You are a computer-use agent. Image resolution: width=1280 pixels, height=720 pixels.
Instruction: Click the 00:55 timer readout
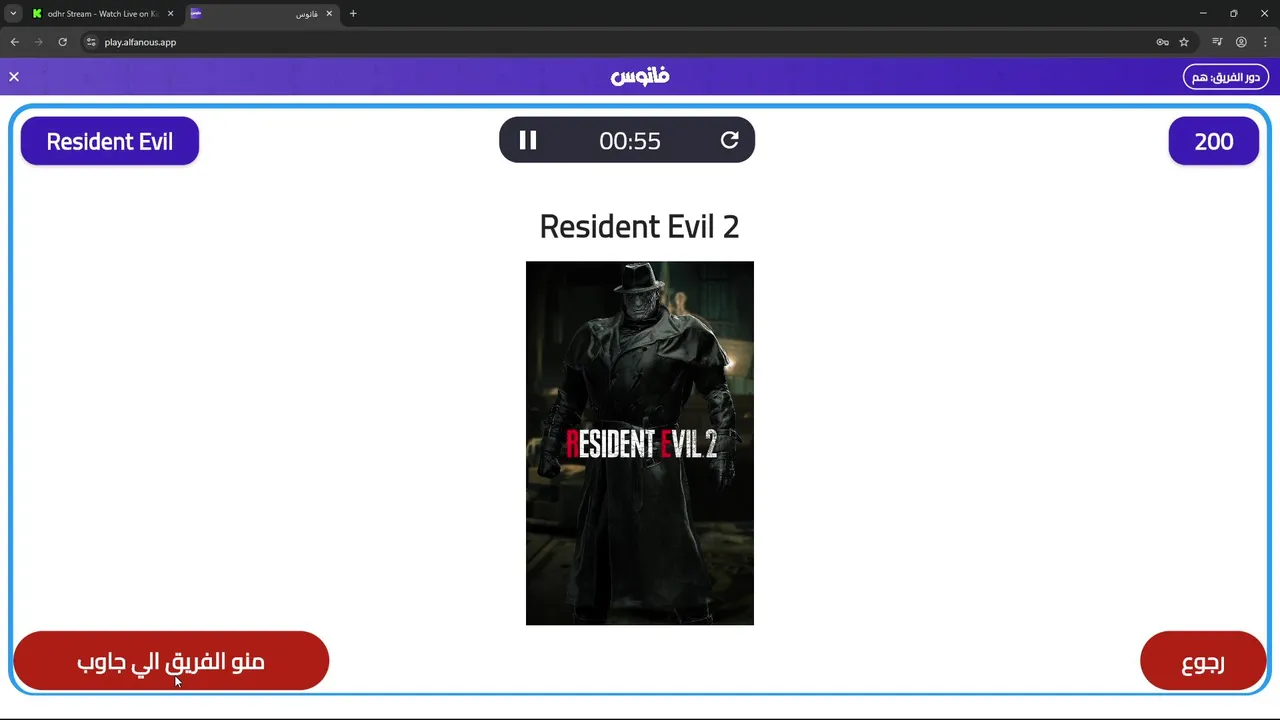(630, 141)
